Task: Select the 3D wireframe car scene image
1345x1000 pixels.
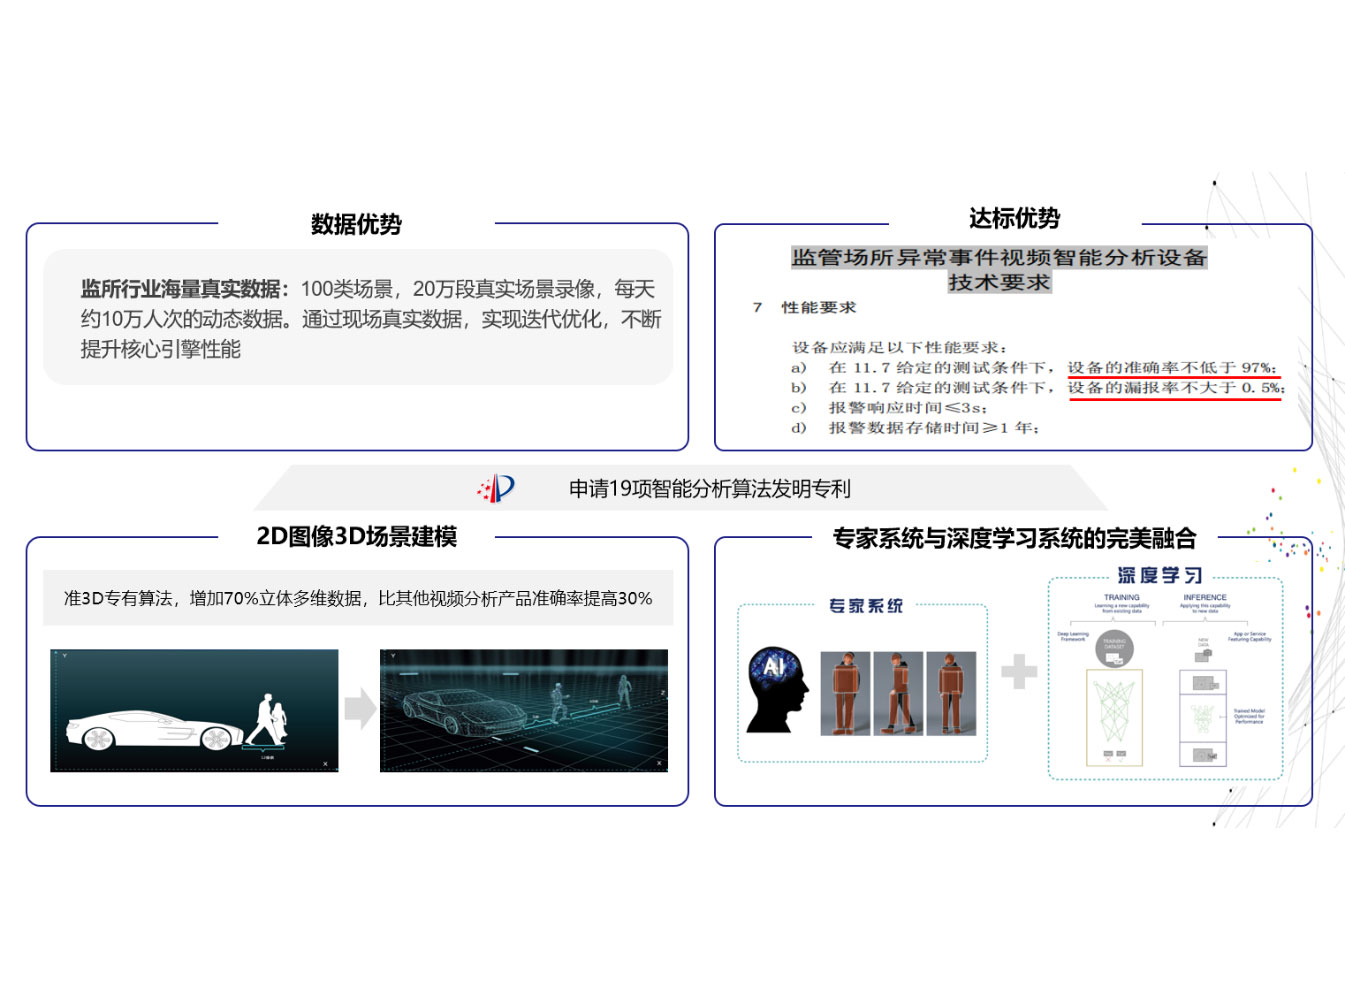Action: pyautogui.click(x=524, y=711)
